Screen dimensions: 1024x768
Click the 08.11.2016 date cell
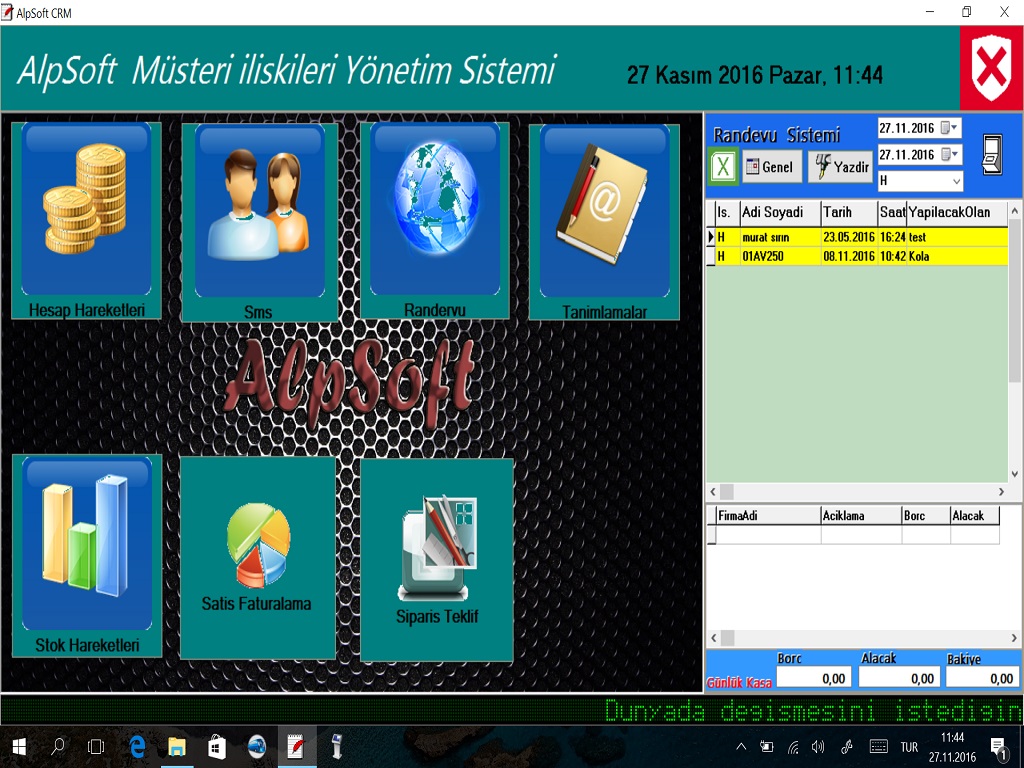(848, 256)
